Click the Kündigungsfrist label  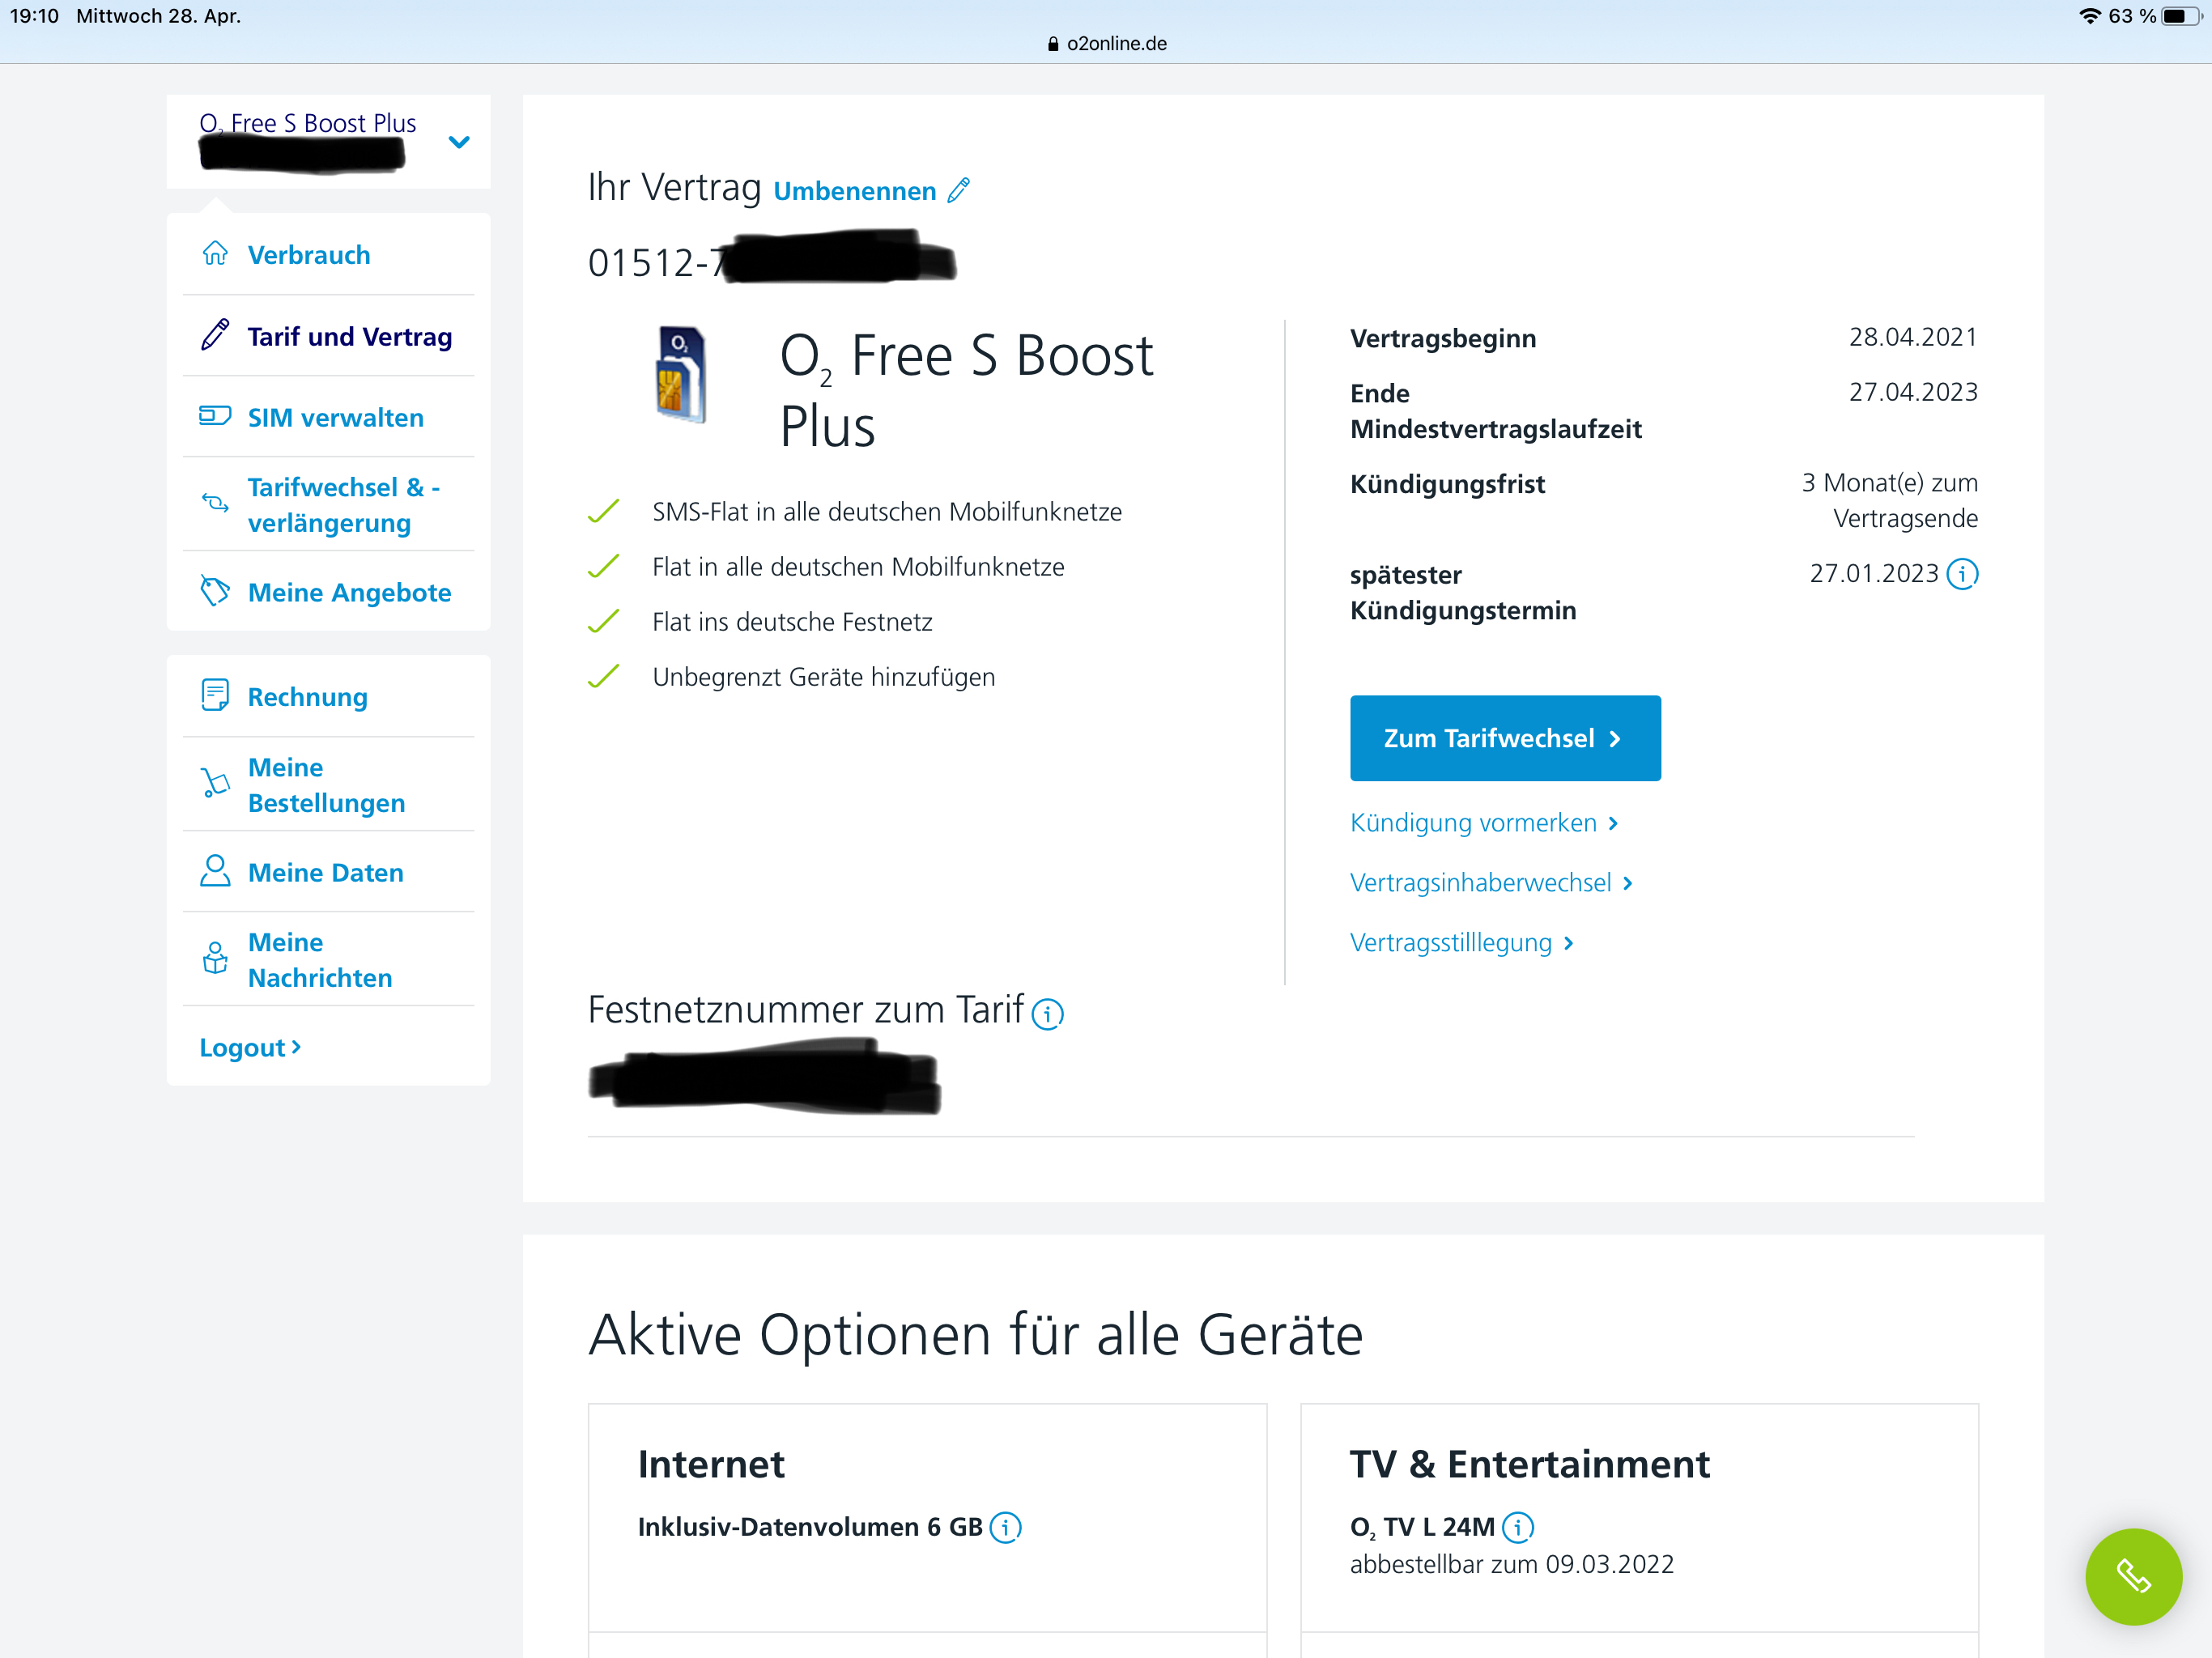[x=1447, y=484]
